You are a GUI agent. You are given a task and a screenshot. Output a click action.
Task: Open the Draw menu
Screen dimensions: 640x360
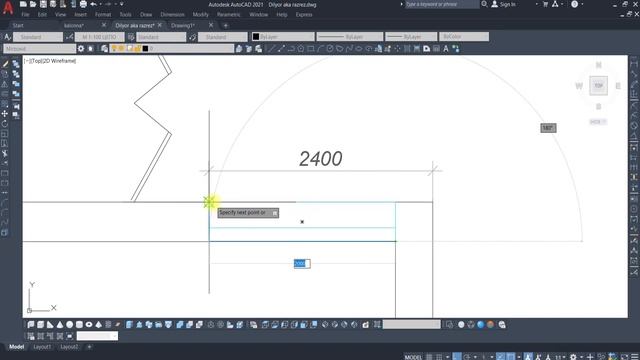point(146,15)
